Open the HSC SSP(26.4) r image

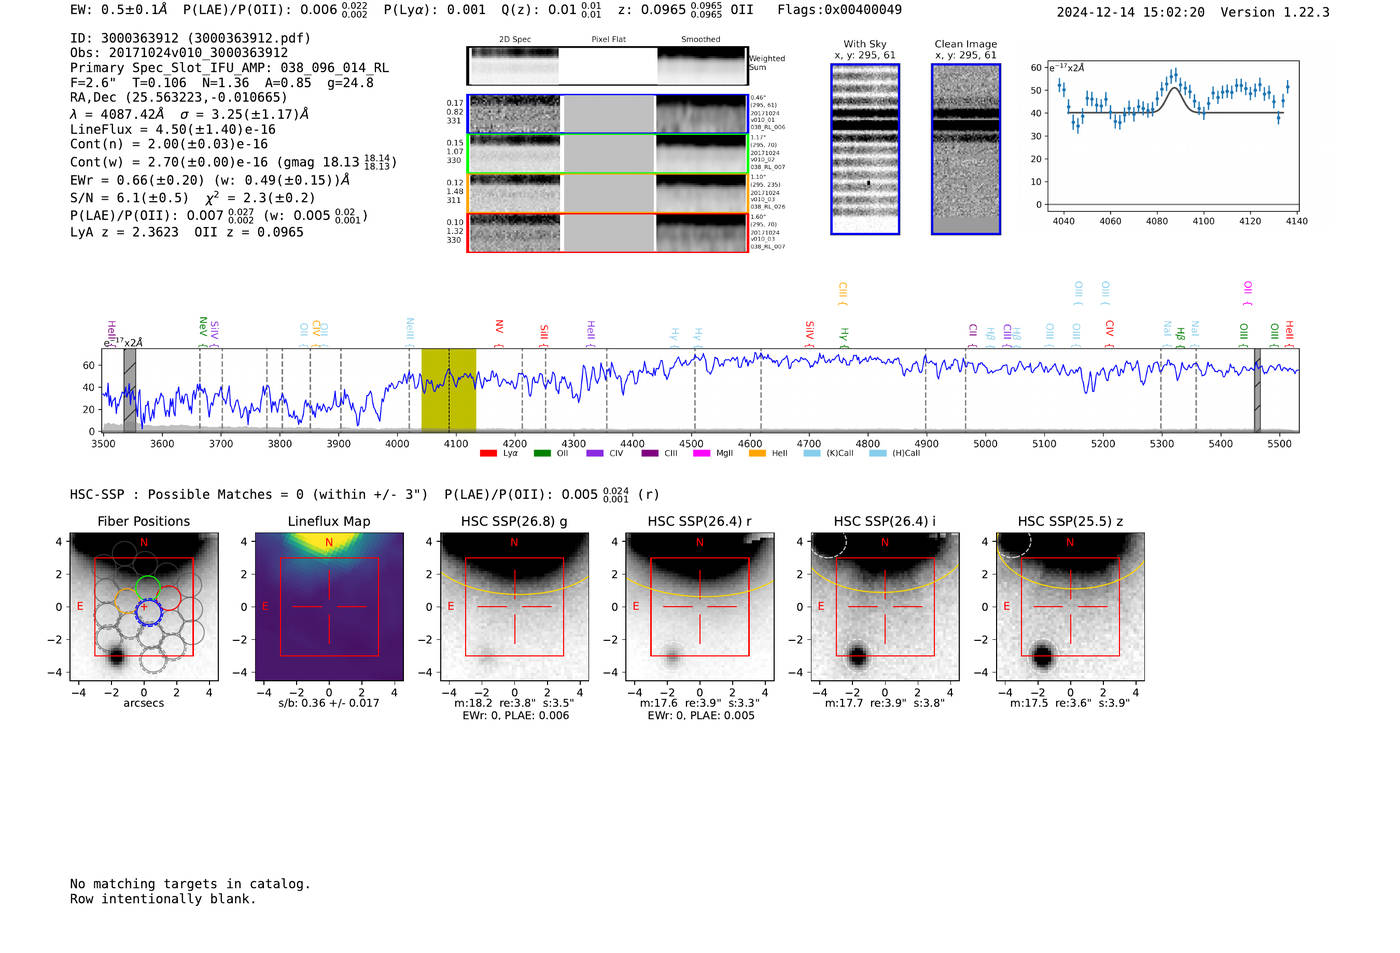click(x=700, y=607)
